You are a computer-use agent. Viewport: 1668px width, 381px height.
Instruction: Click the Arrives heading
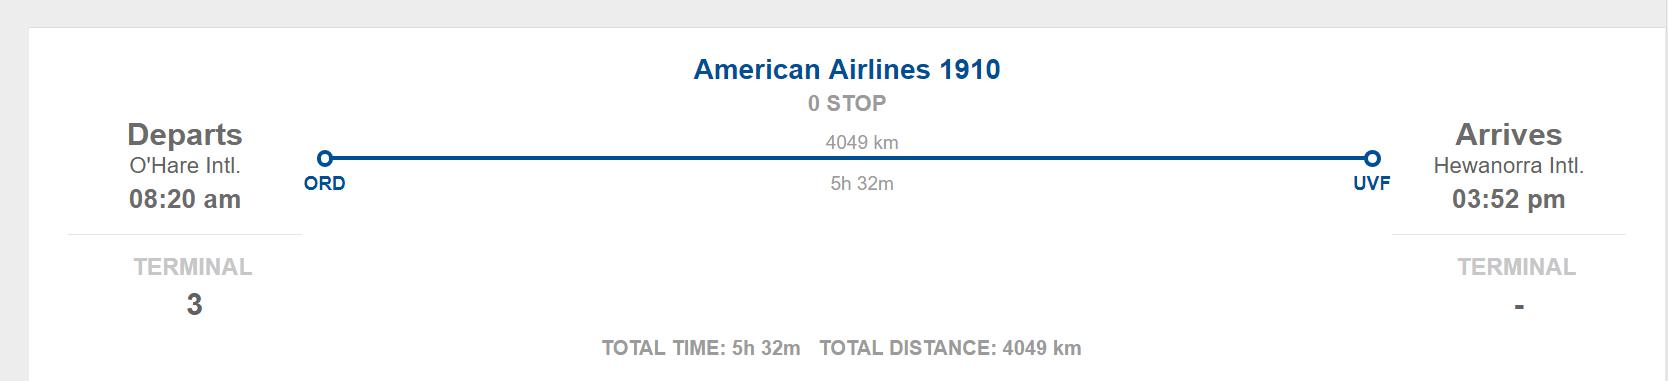1508,134
